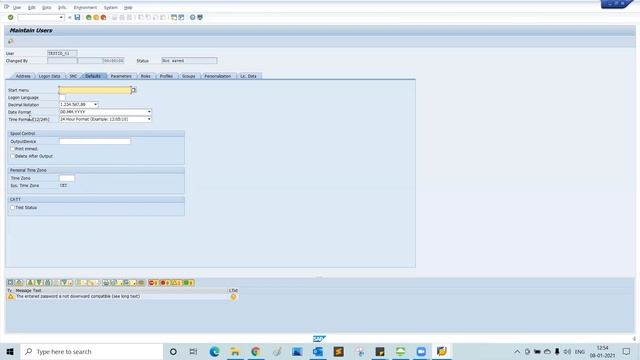This screenshot has height=360, width=640.
Task: Save the user with the floppy disk icon
Action: pyautogui.click(x=77, y=18)
